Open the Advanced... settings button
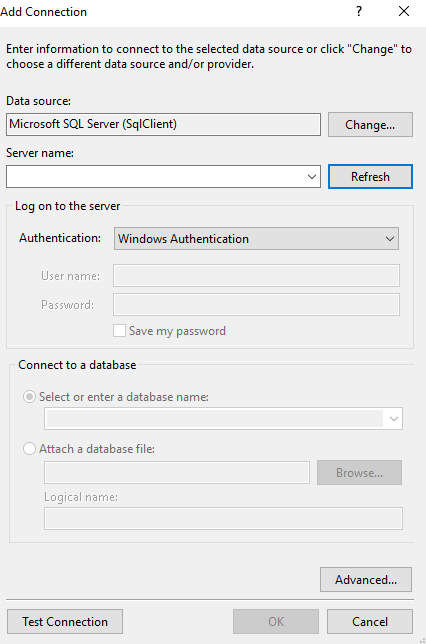 pyautogui.click(x=366, y=580)
